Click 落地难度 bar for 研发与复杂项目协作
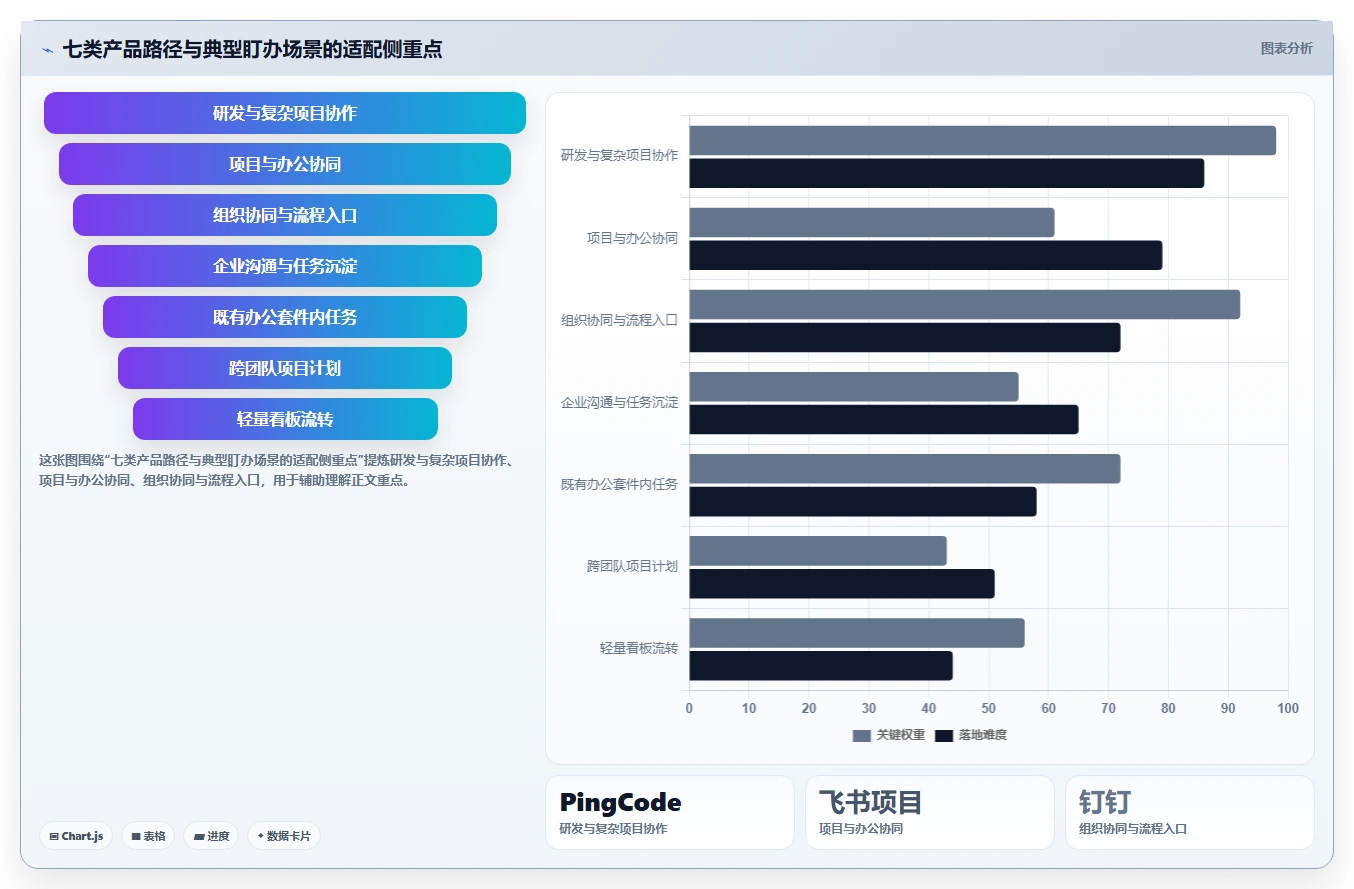The image size is (1354, 889). (x=946, y=173)
